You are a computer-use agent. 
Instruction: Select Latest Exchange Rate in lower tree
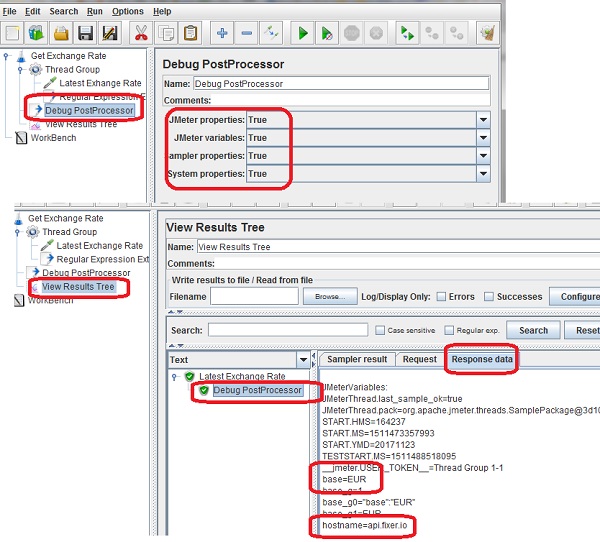99,245
